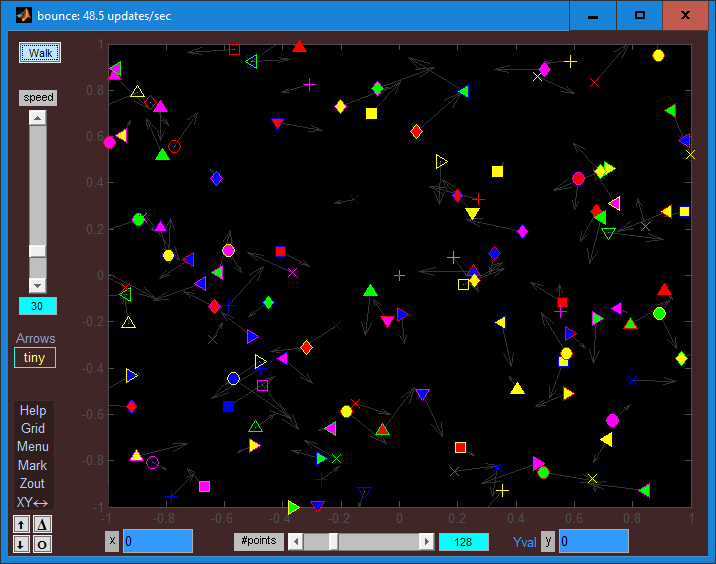The height and width of the screenshot is (564, 716).
Task: Click the delta triangle icon button
Action: (42, 524)
